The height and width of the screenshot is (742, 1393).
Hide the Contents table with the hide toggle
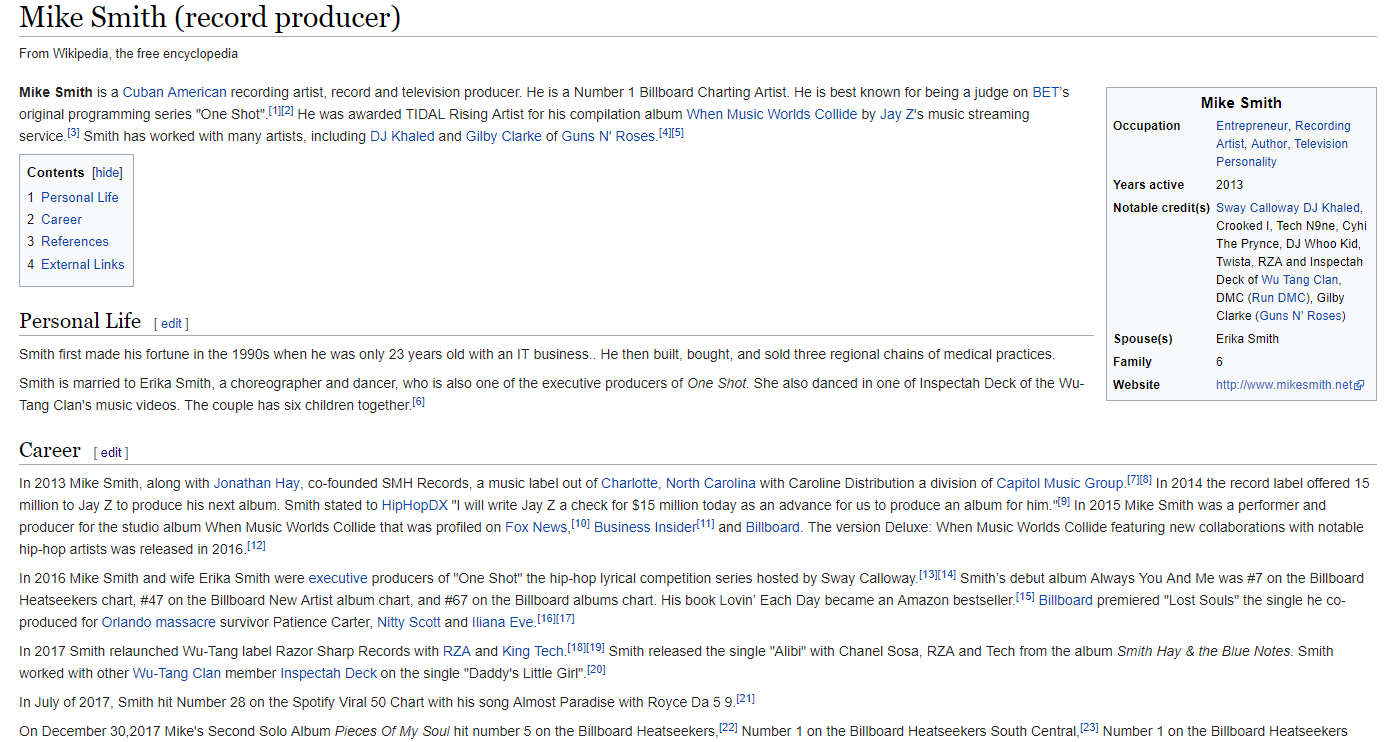[x=108, y=173]
